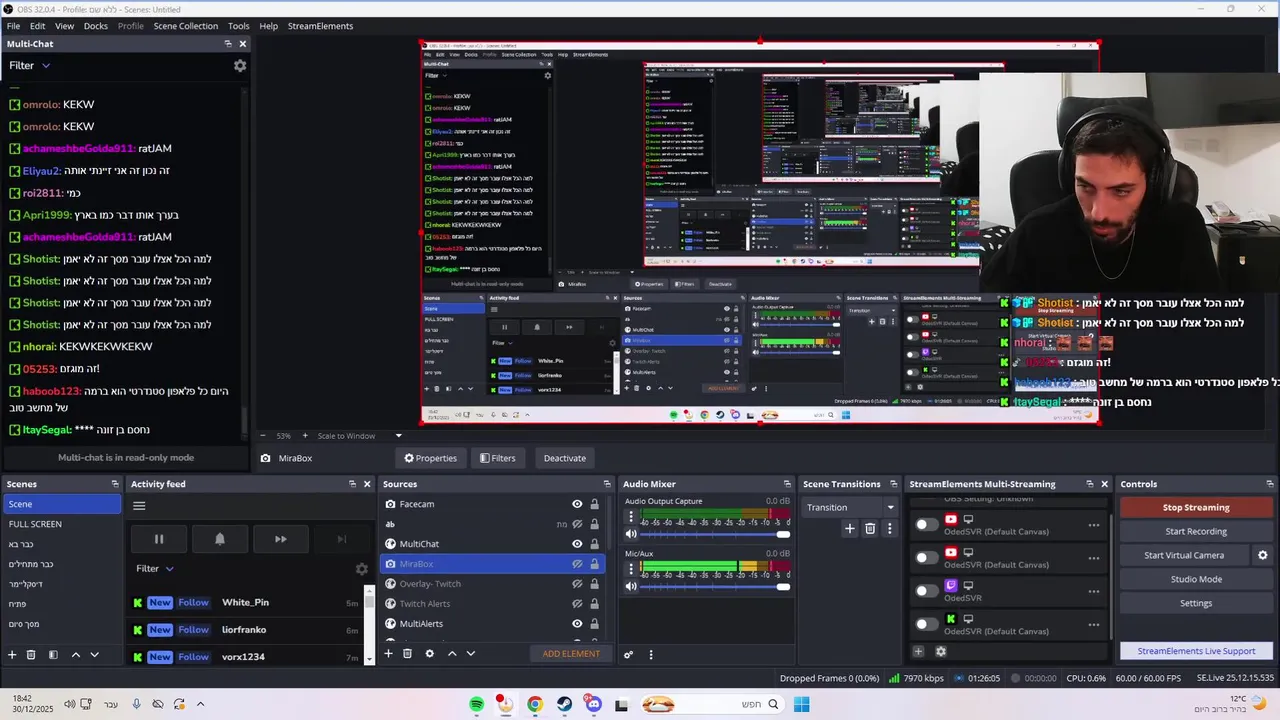Open the Activity feed settings gear
This screenshot has height=720, width=1280.
point(362,569)
